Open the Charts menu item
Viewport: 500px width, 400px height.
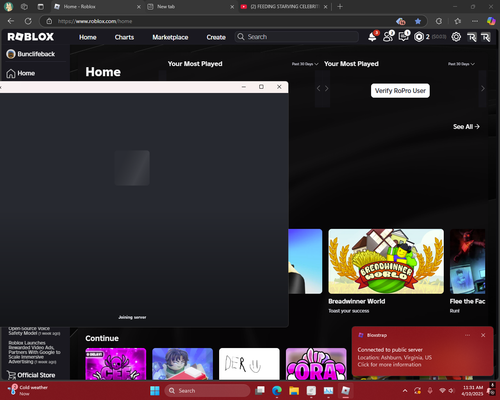(x=124, y=37)
